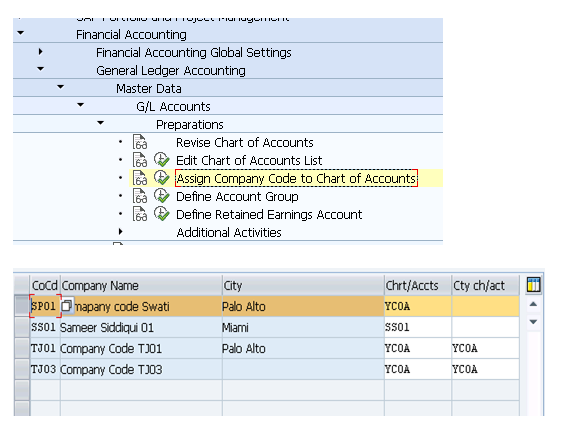
Task: Collapse the General Ledger Accounting node
Action: [x=41, y=69]
